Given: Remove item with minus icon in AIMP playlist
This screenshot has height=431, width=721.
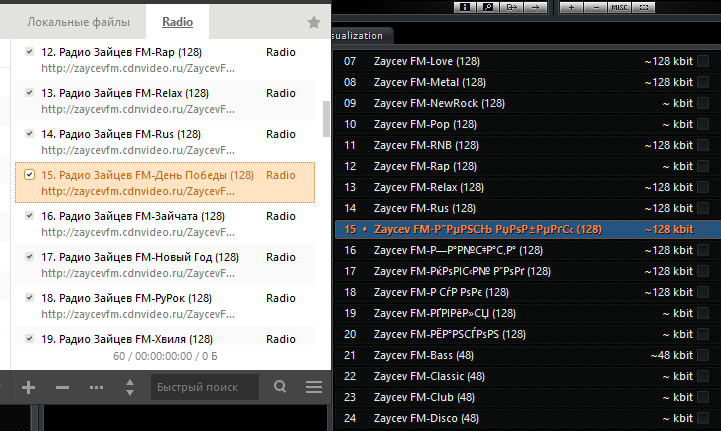Looking at the screenshot, I should [62, 387].
